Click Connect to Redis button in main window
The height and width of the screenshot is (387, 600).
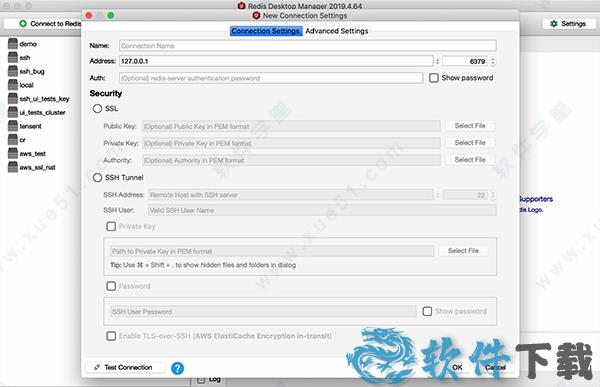point(42,24)
